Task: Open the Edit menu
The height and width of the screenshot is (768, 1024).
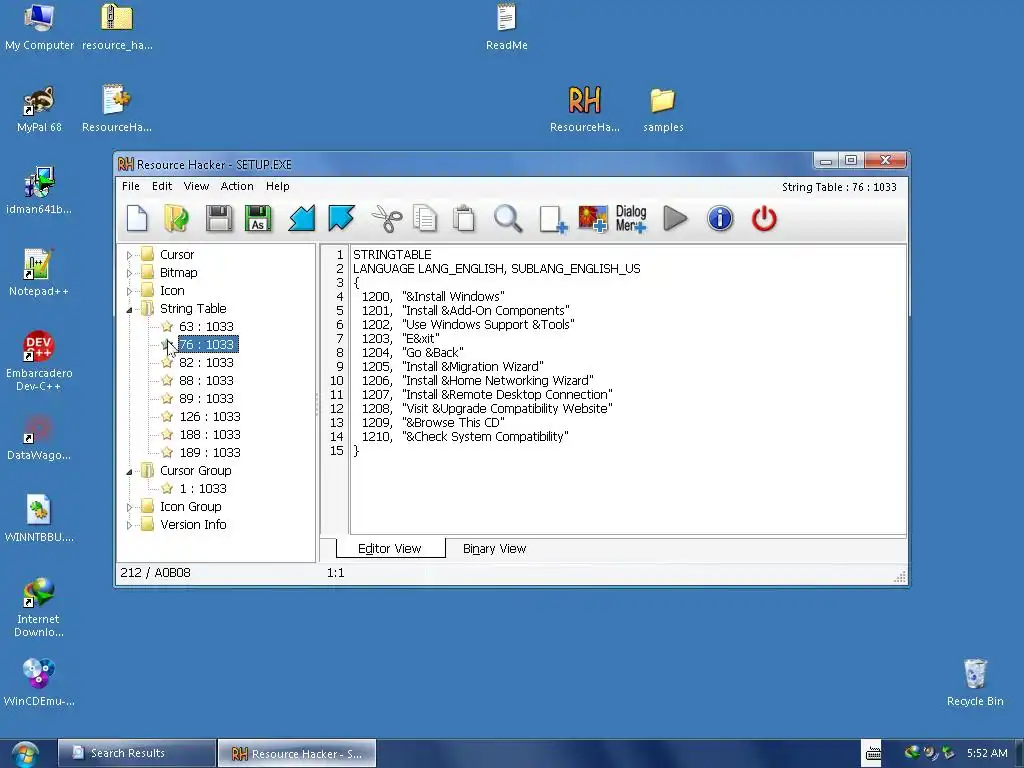Action: [162, 186]
